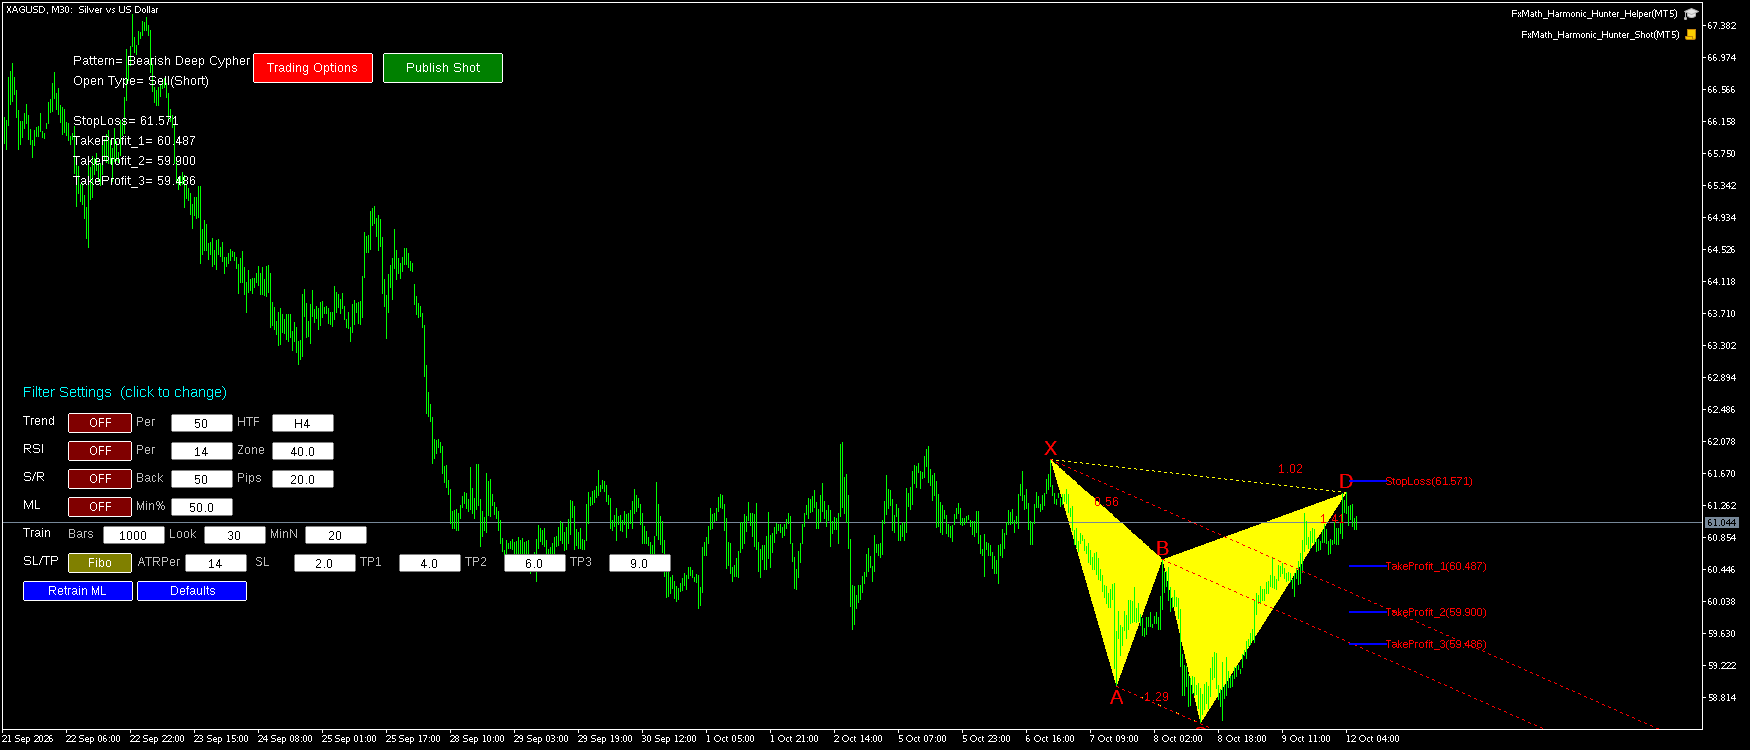Click the RSI Zone value 40.0
The image size is (1750, 750).
coord(303,451)
